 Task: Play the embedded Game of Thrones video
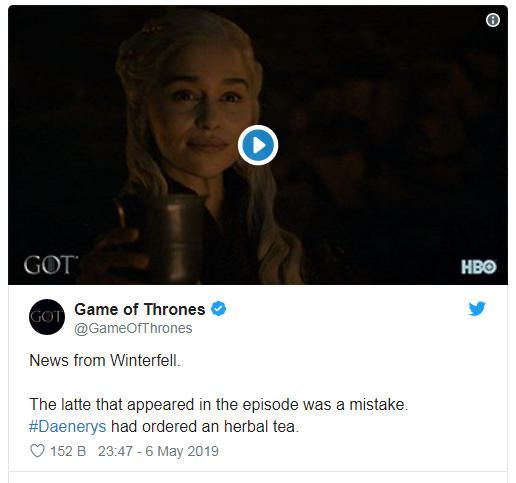coord(258,145)
